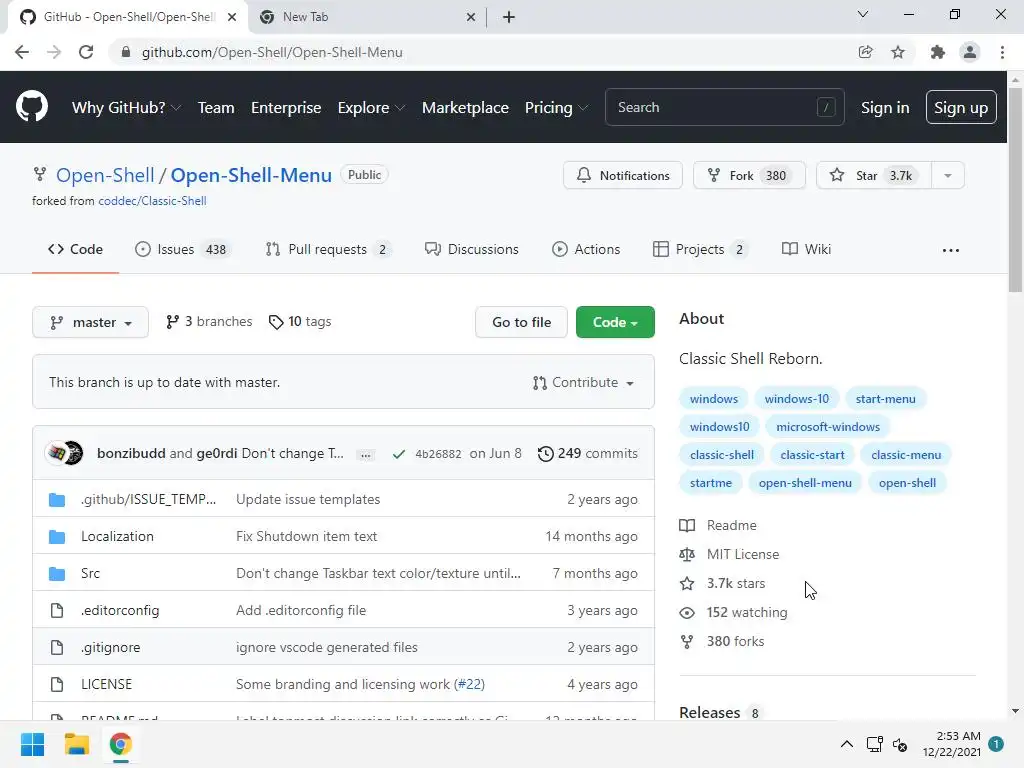Image resolution: width=1024 pixels, height=768 pixels.
Task: Click the LICENSE file icon
Action: point(57,684)
